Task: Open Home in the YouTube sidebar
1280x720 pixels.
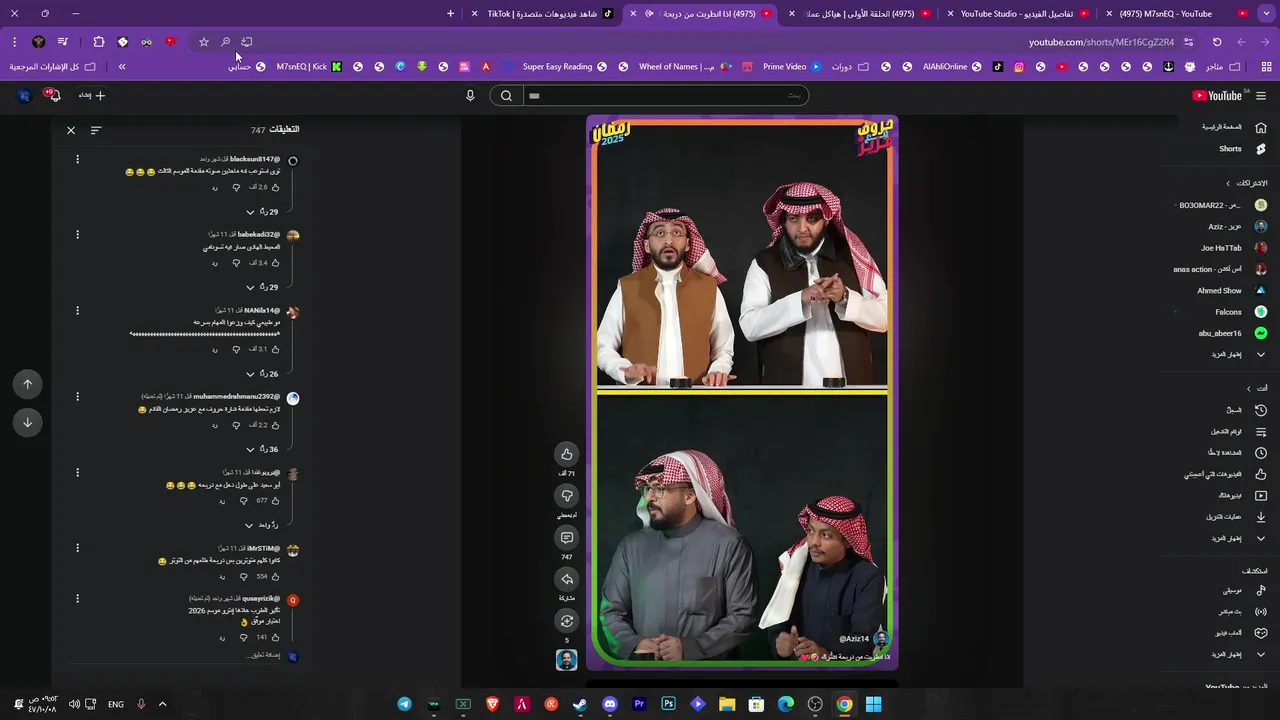Action: pos(1234,127)
